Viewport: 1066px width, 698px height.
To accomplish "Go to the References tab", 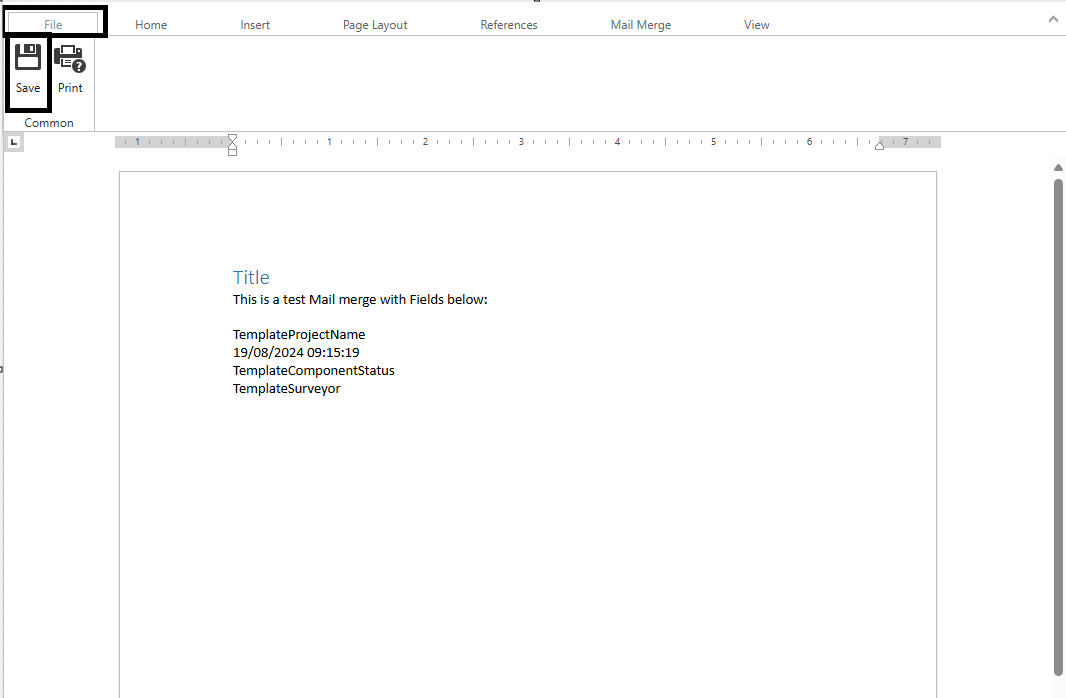I will click(509, 25).
